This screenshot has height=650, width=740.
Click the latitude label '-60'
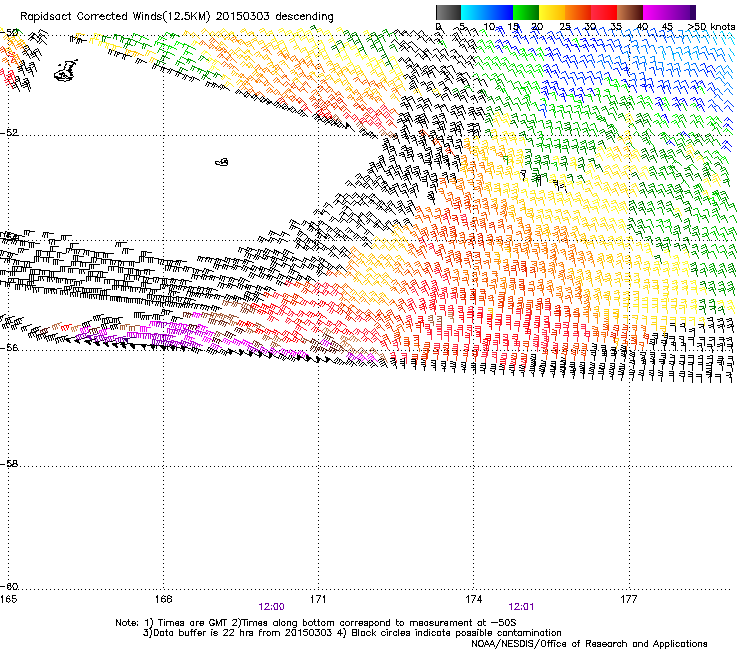(9, 587)
